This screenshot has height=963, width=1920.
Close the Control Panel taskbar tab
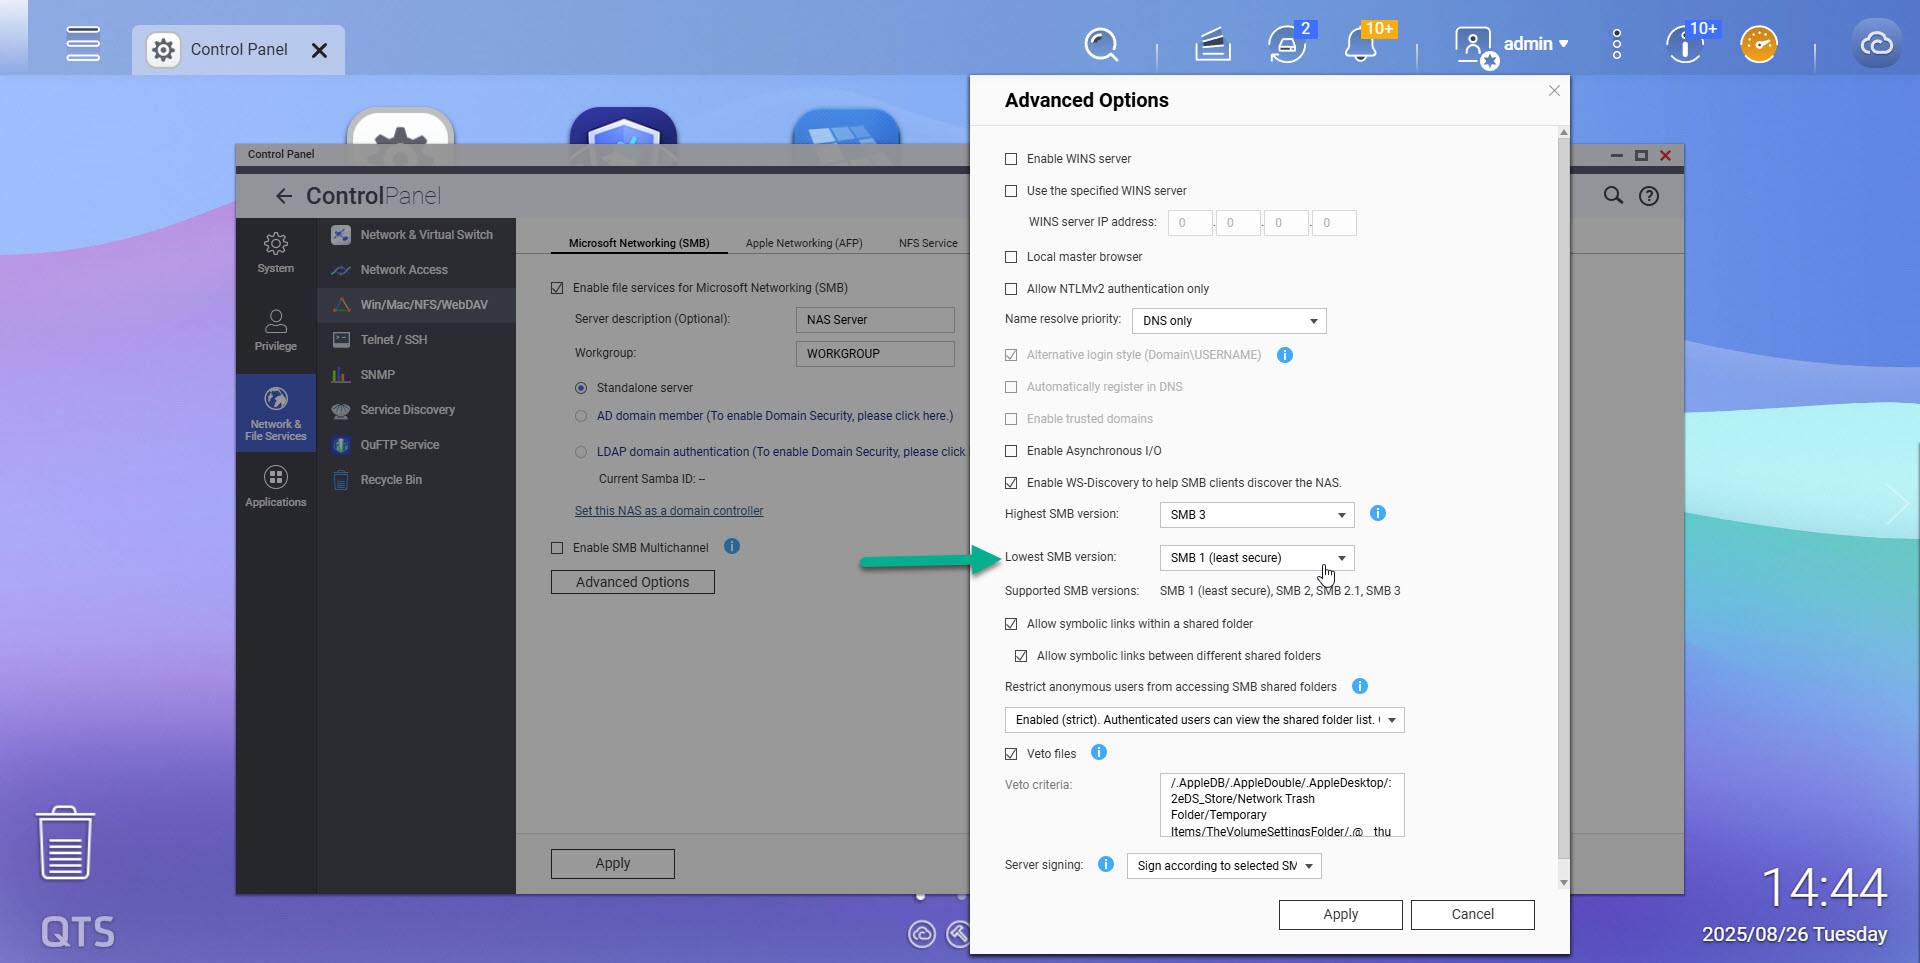[x=319, y=50]
